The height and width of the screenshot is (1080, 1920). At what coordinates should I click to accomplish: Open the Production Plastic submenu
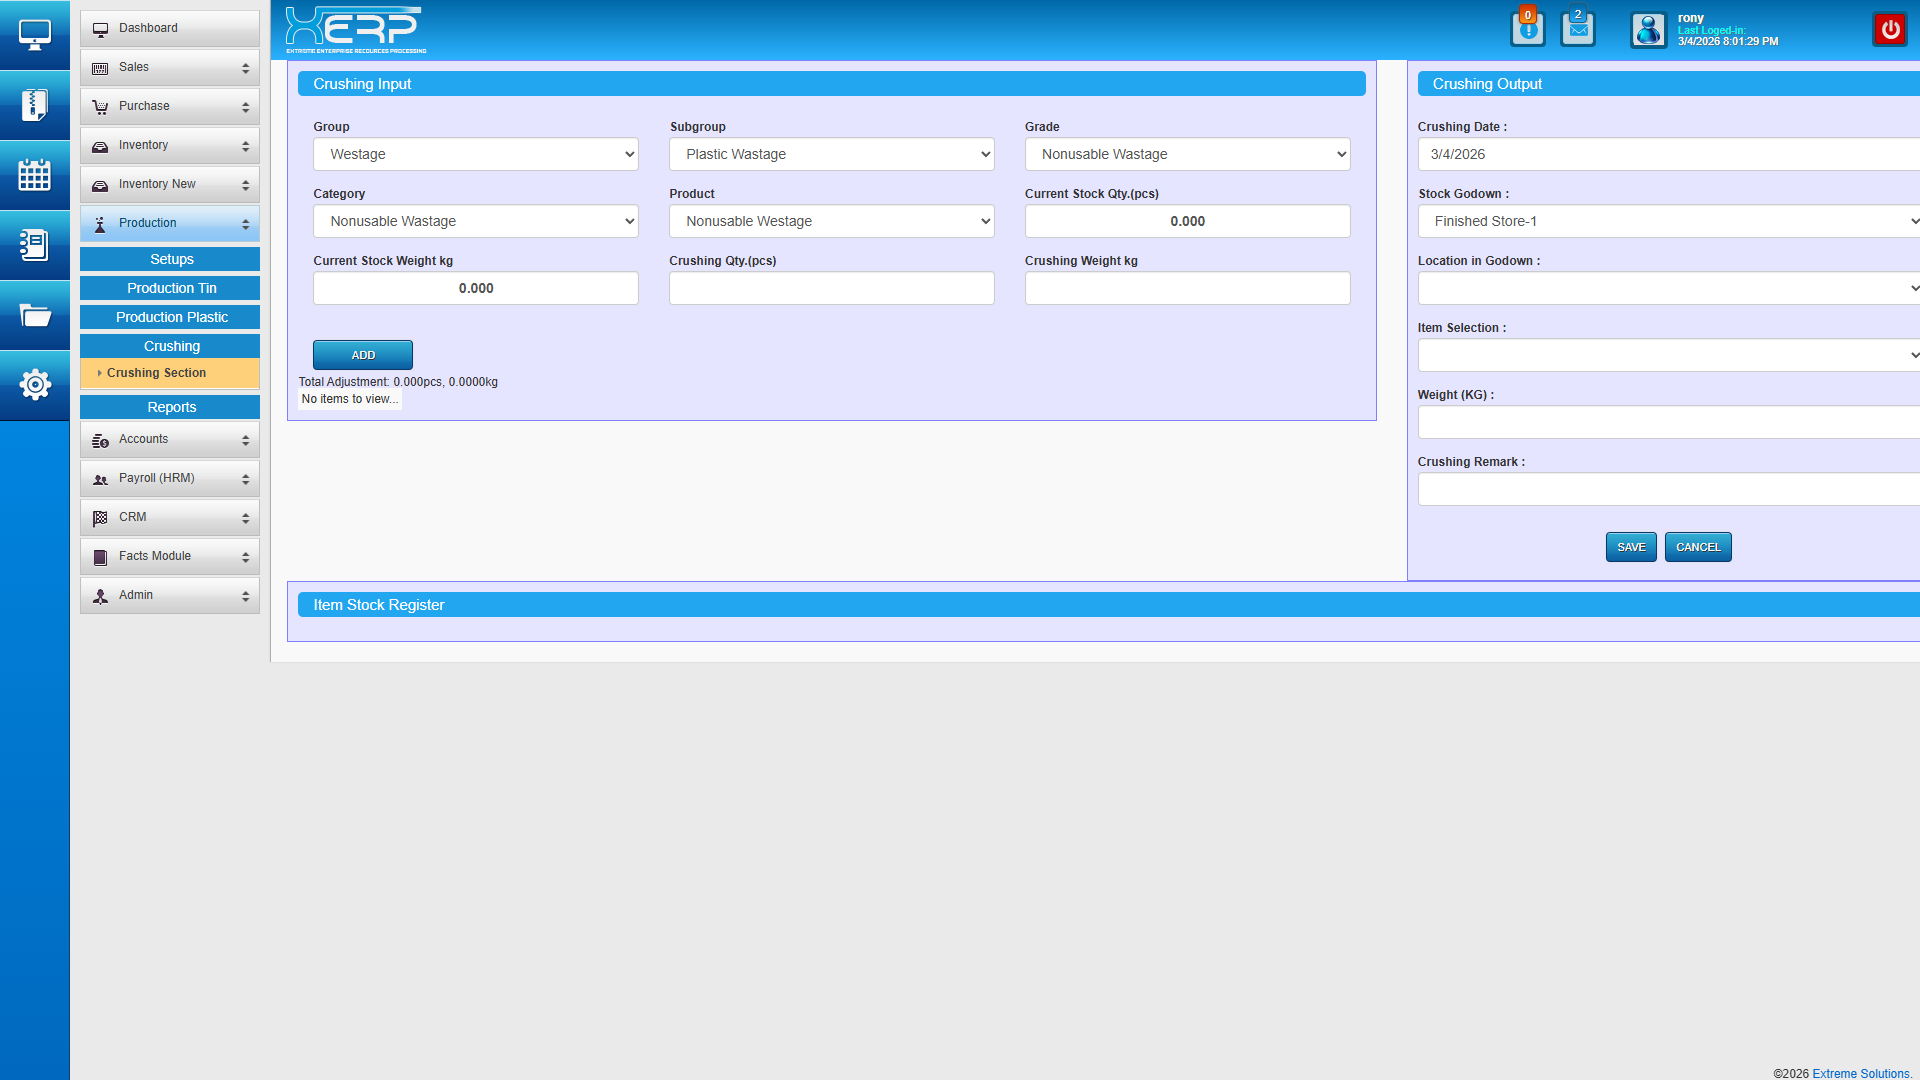click(171, 317)
